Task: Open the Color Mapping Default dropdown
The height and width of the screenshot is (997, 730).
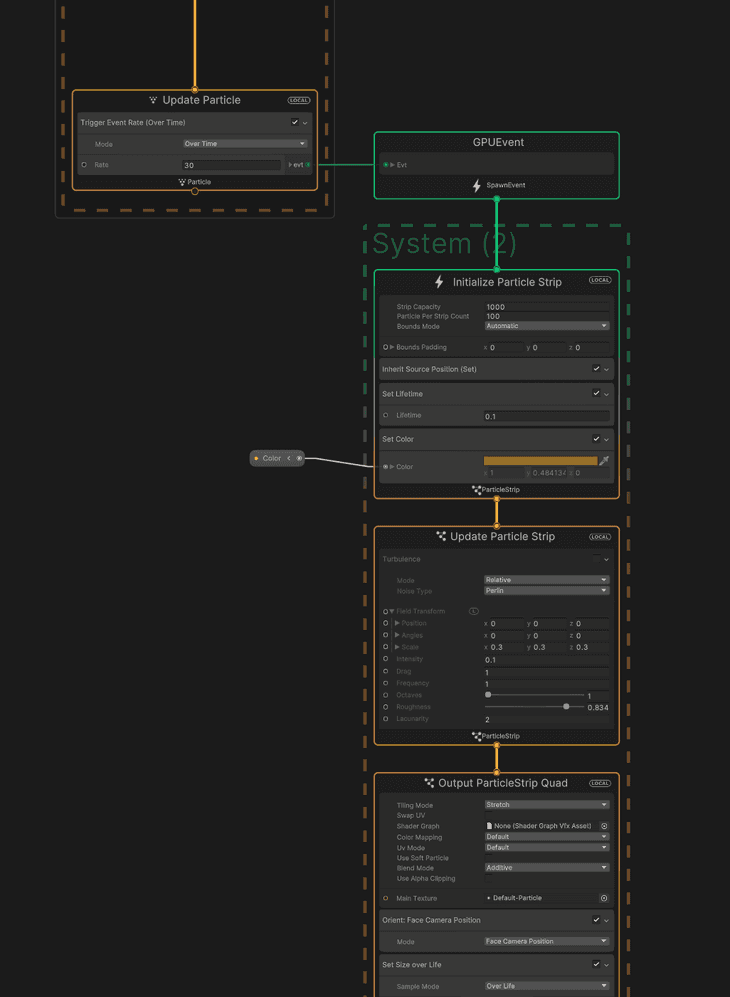Action: [x=547, y=837]
